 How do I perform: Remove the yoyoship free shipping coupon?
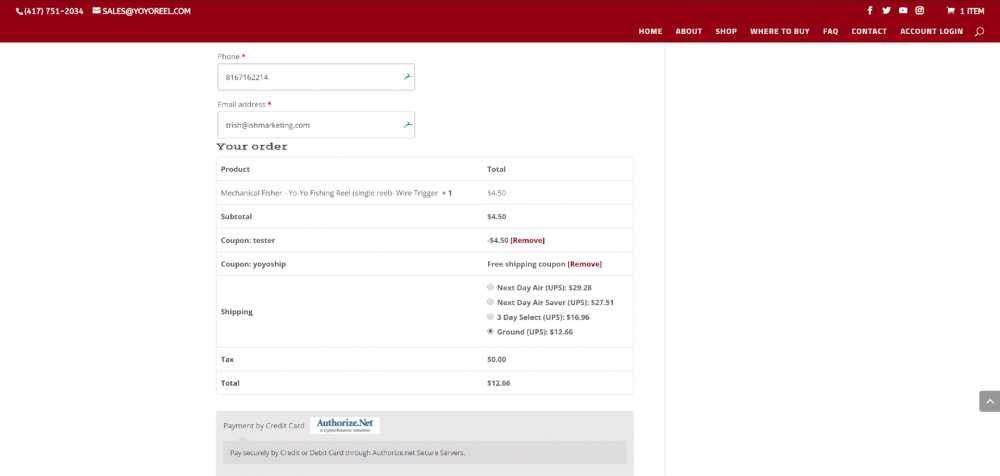tap(585, 264)
